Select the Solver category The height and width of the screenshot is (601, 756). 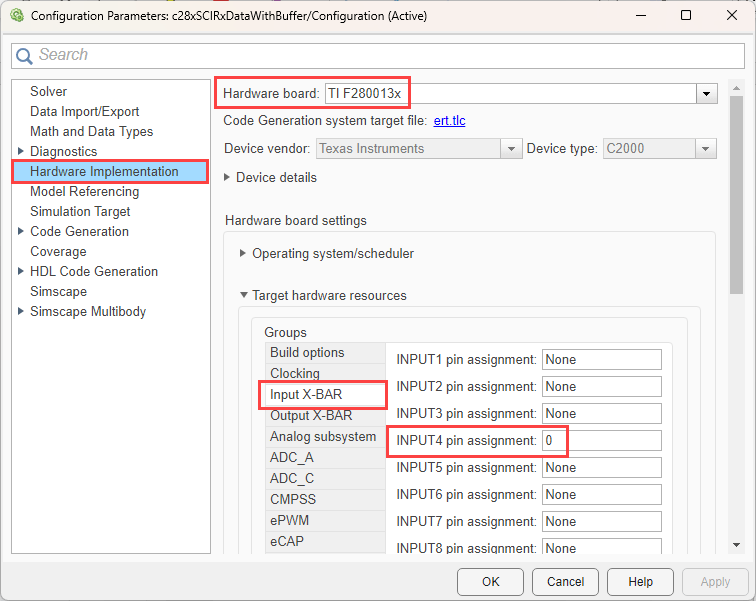click(x=48, y=91)
